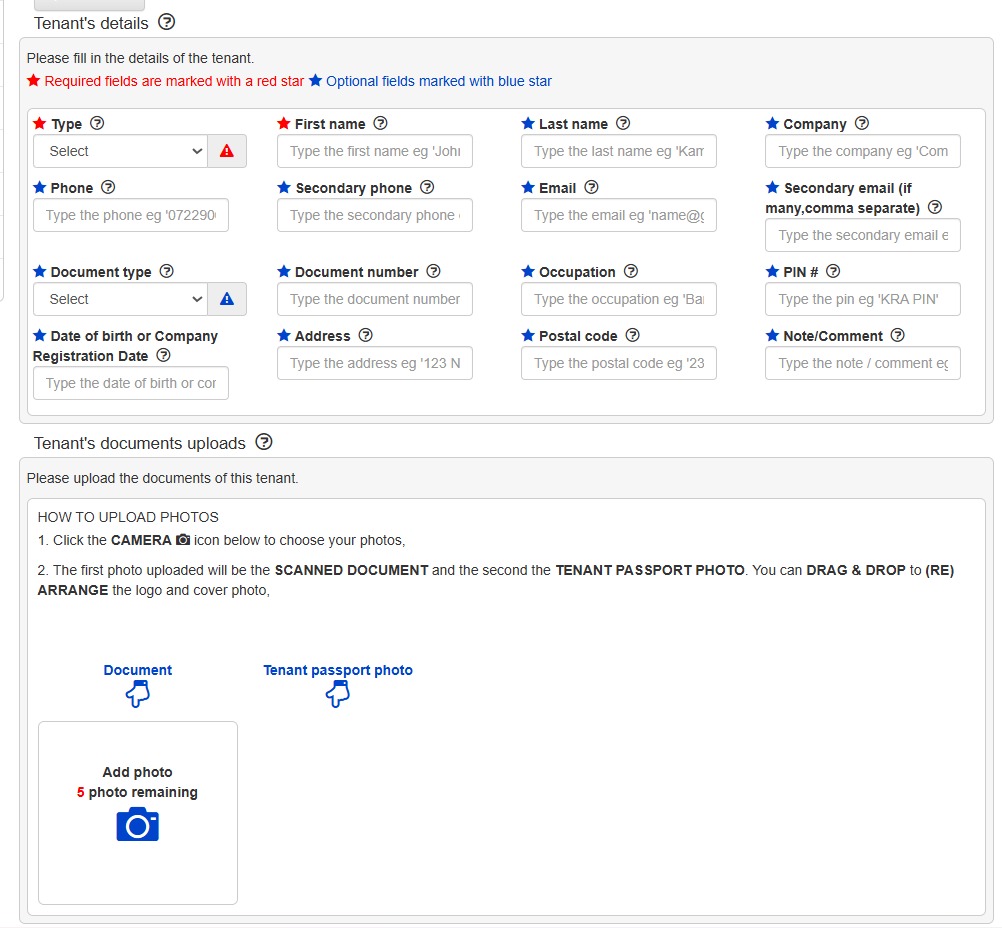Focus the First name input field
The image size is (1002, 928).
(x=375, y=151)
